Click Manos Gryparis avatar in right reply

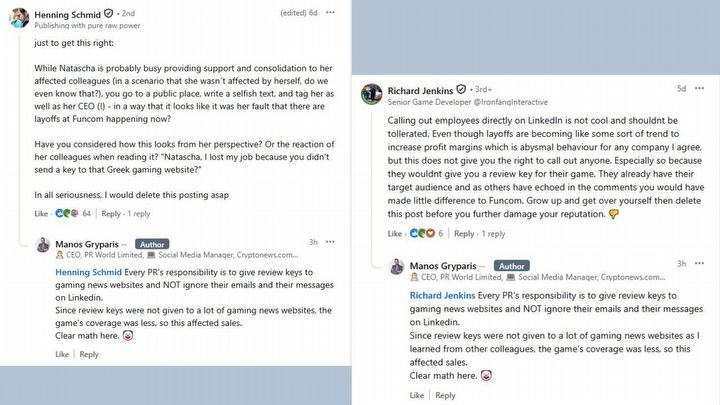click(396, 268)
